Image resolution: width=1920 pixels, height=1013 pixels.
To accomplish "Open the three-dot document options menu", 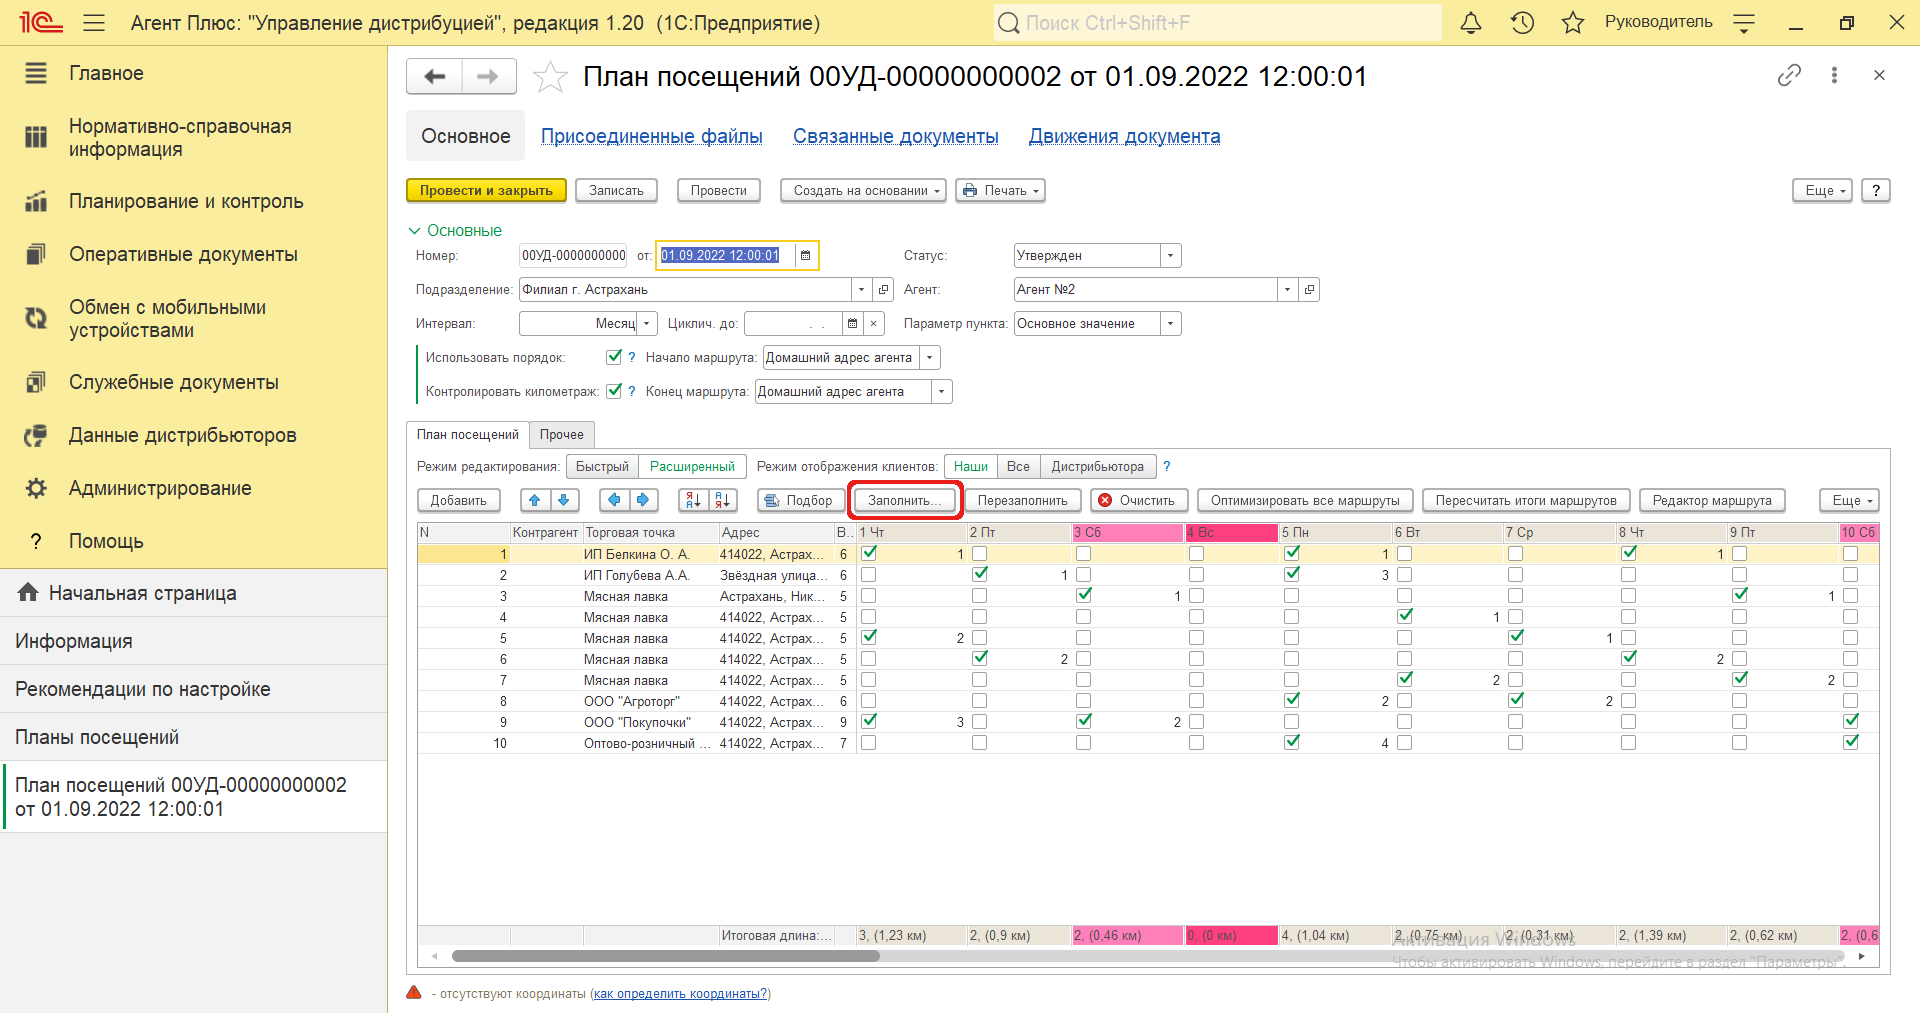I will pos(1834,75).
